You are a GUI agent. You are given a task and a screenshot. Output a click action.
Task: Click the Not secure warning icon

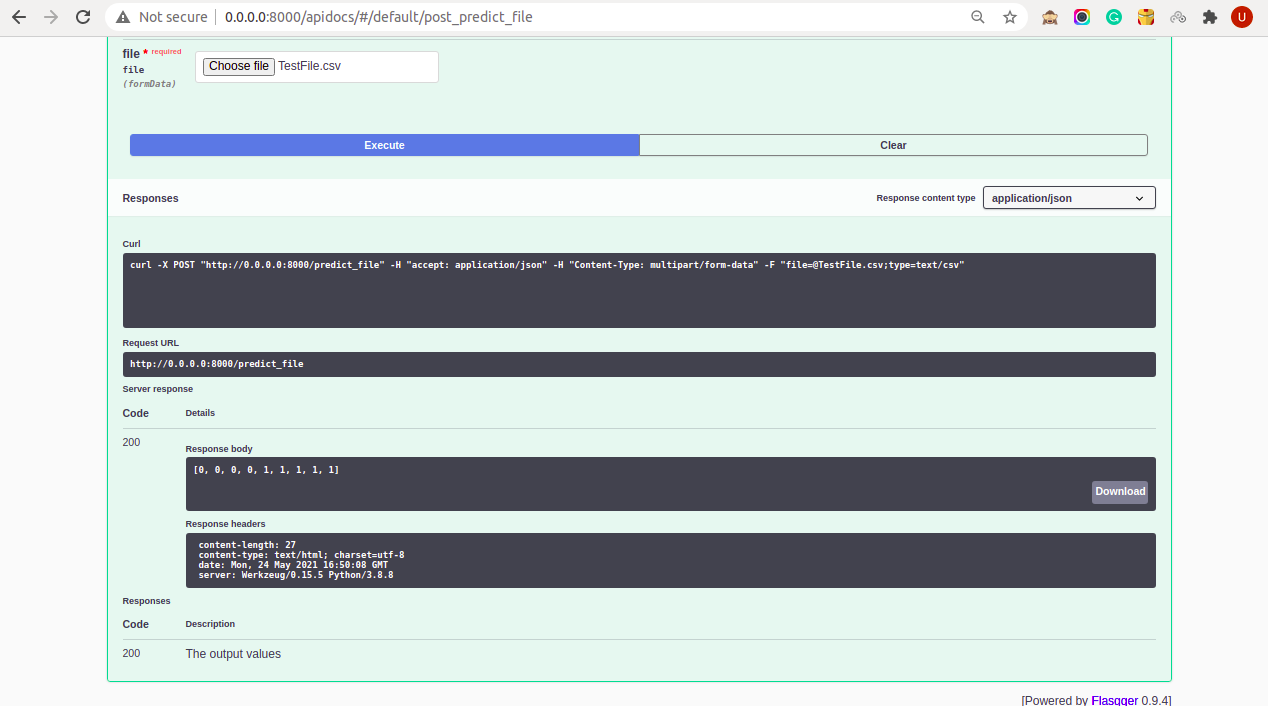pos(123,17)
